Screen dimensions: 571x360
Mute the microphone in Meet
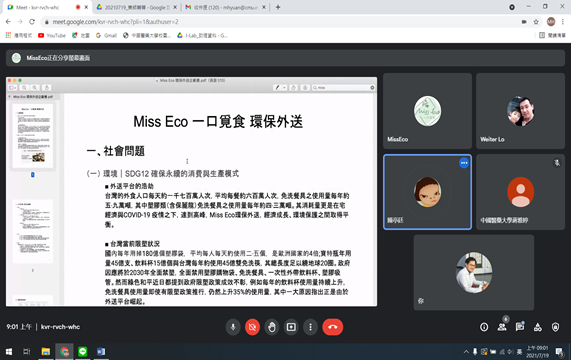coord(233,327)
